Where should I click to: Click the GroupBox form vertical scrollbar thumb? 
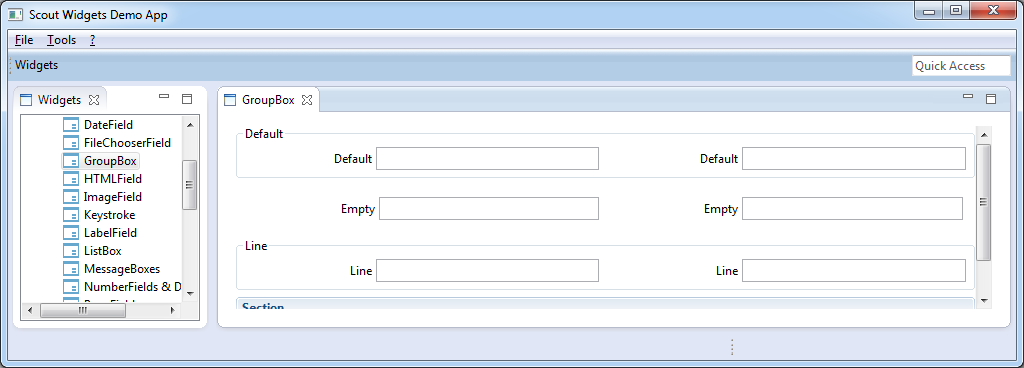[x=983, y=202]
